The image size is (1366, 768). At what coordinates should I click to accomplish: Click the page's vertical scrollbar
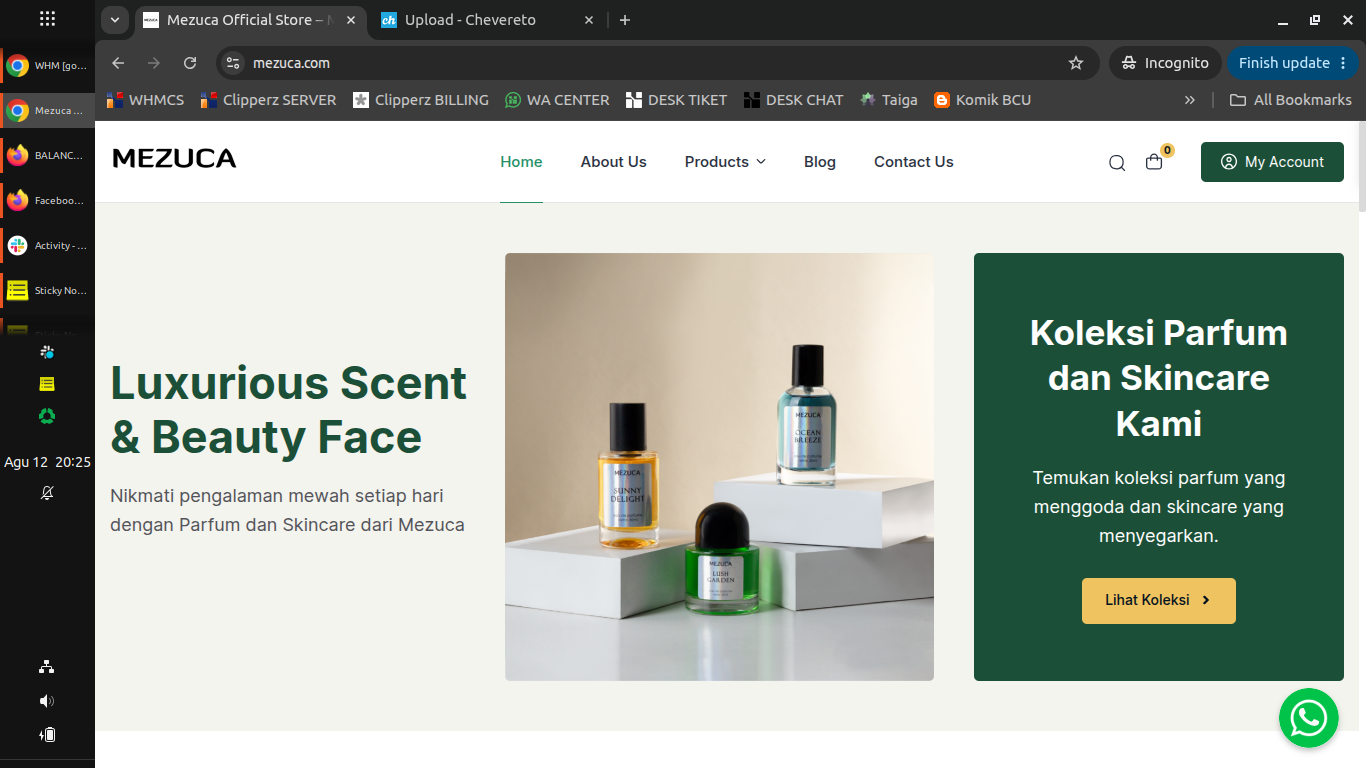tap(1360, 166)
